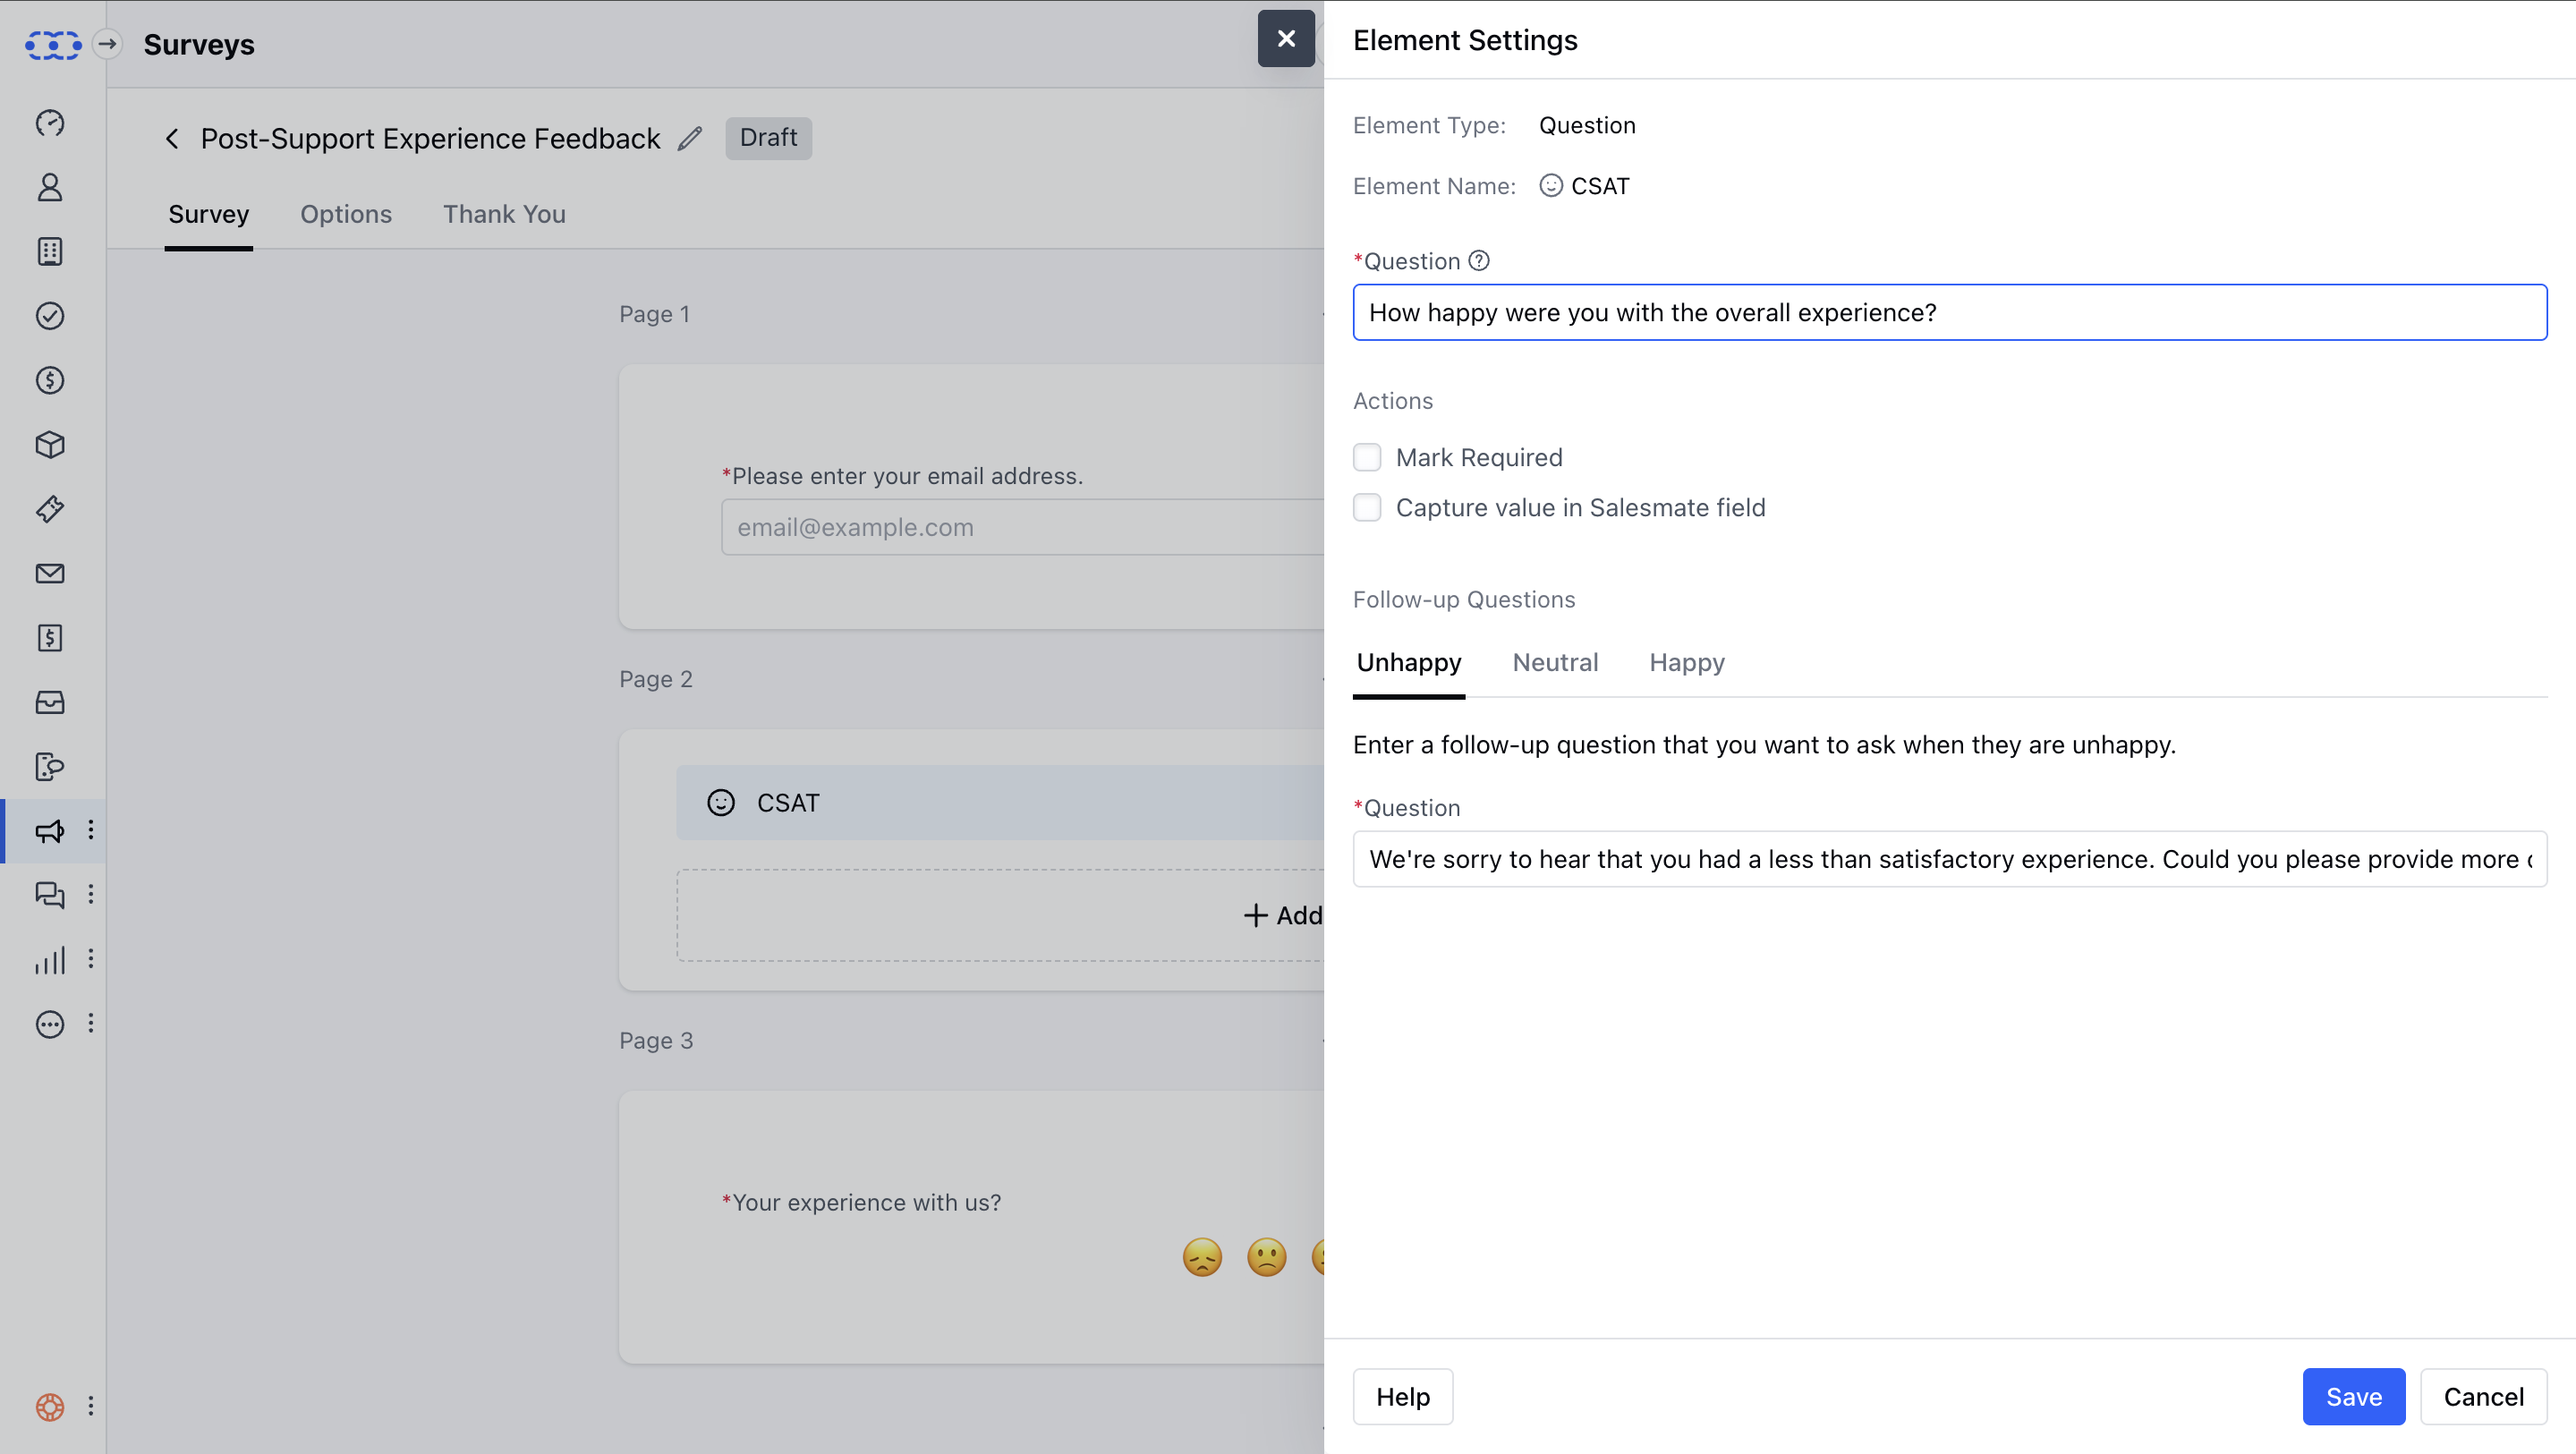Click the Page 1 label
This screenshot has height=1454, width=2576.
point(654,314)
